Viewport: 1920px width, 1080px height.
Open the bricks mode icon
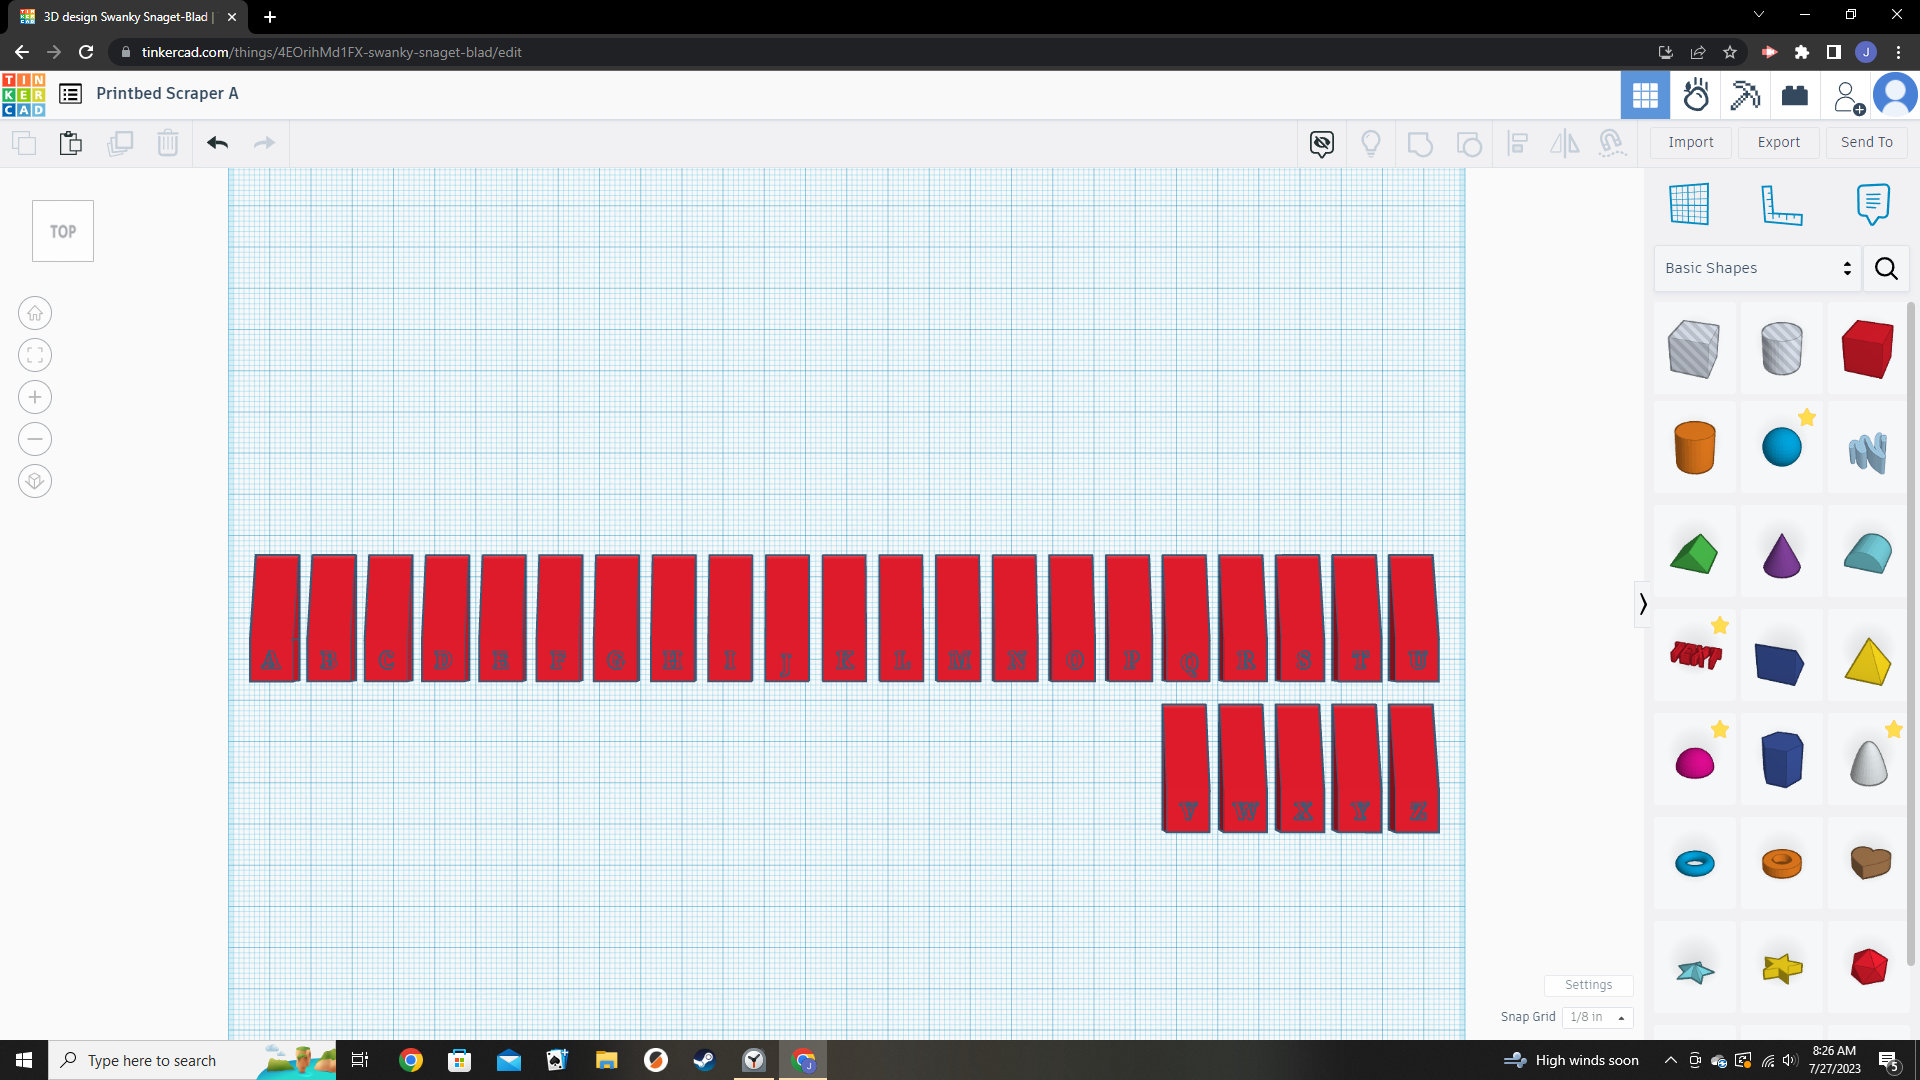1795,95
